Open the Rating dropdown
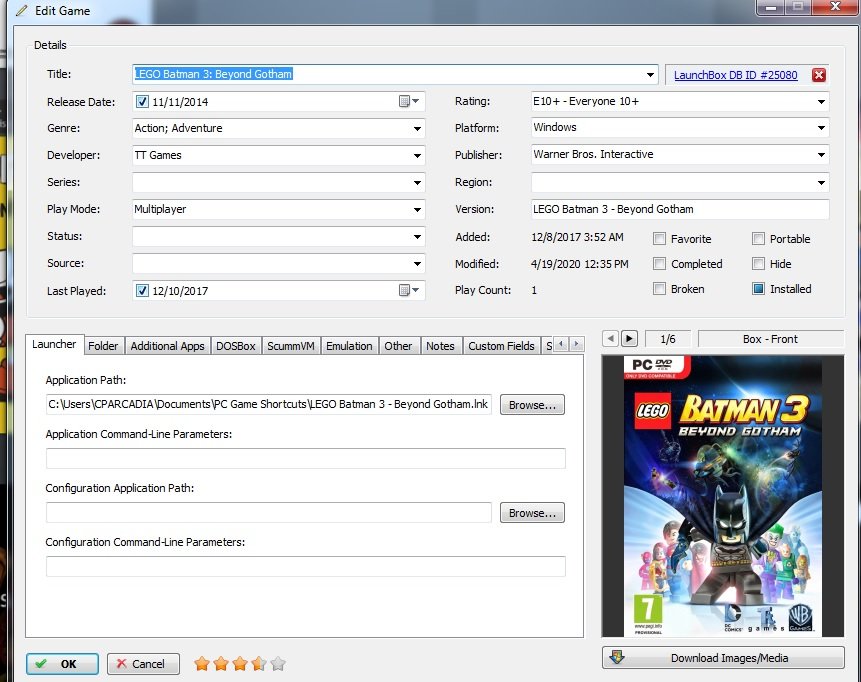 [821, 102]
